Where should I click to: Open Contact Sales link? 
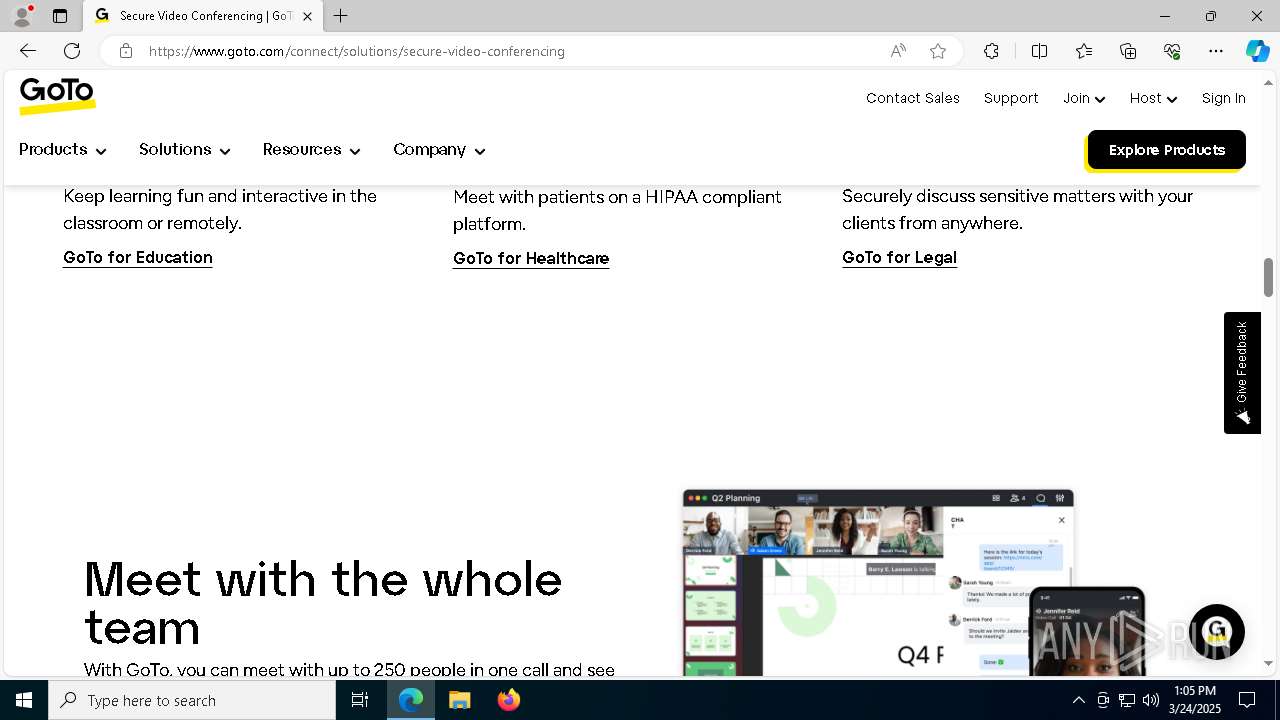tap(913, 98)
